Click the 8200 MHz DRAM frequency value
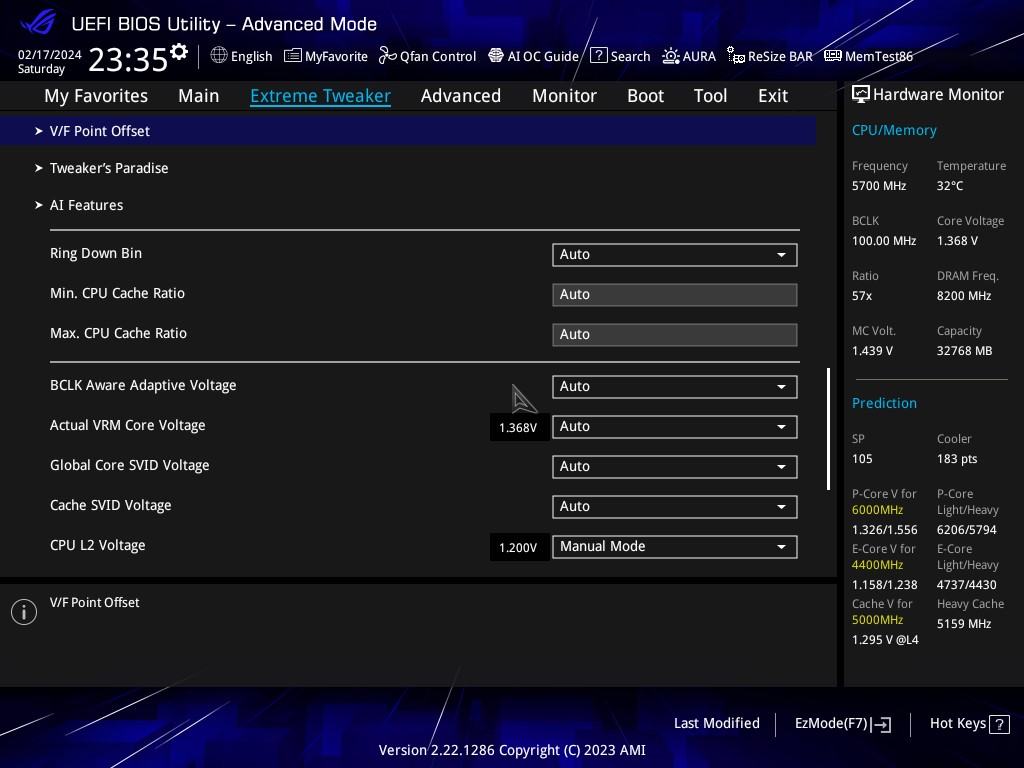 click(x=964, y=296)
